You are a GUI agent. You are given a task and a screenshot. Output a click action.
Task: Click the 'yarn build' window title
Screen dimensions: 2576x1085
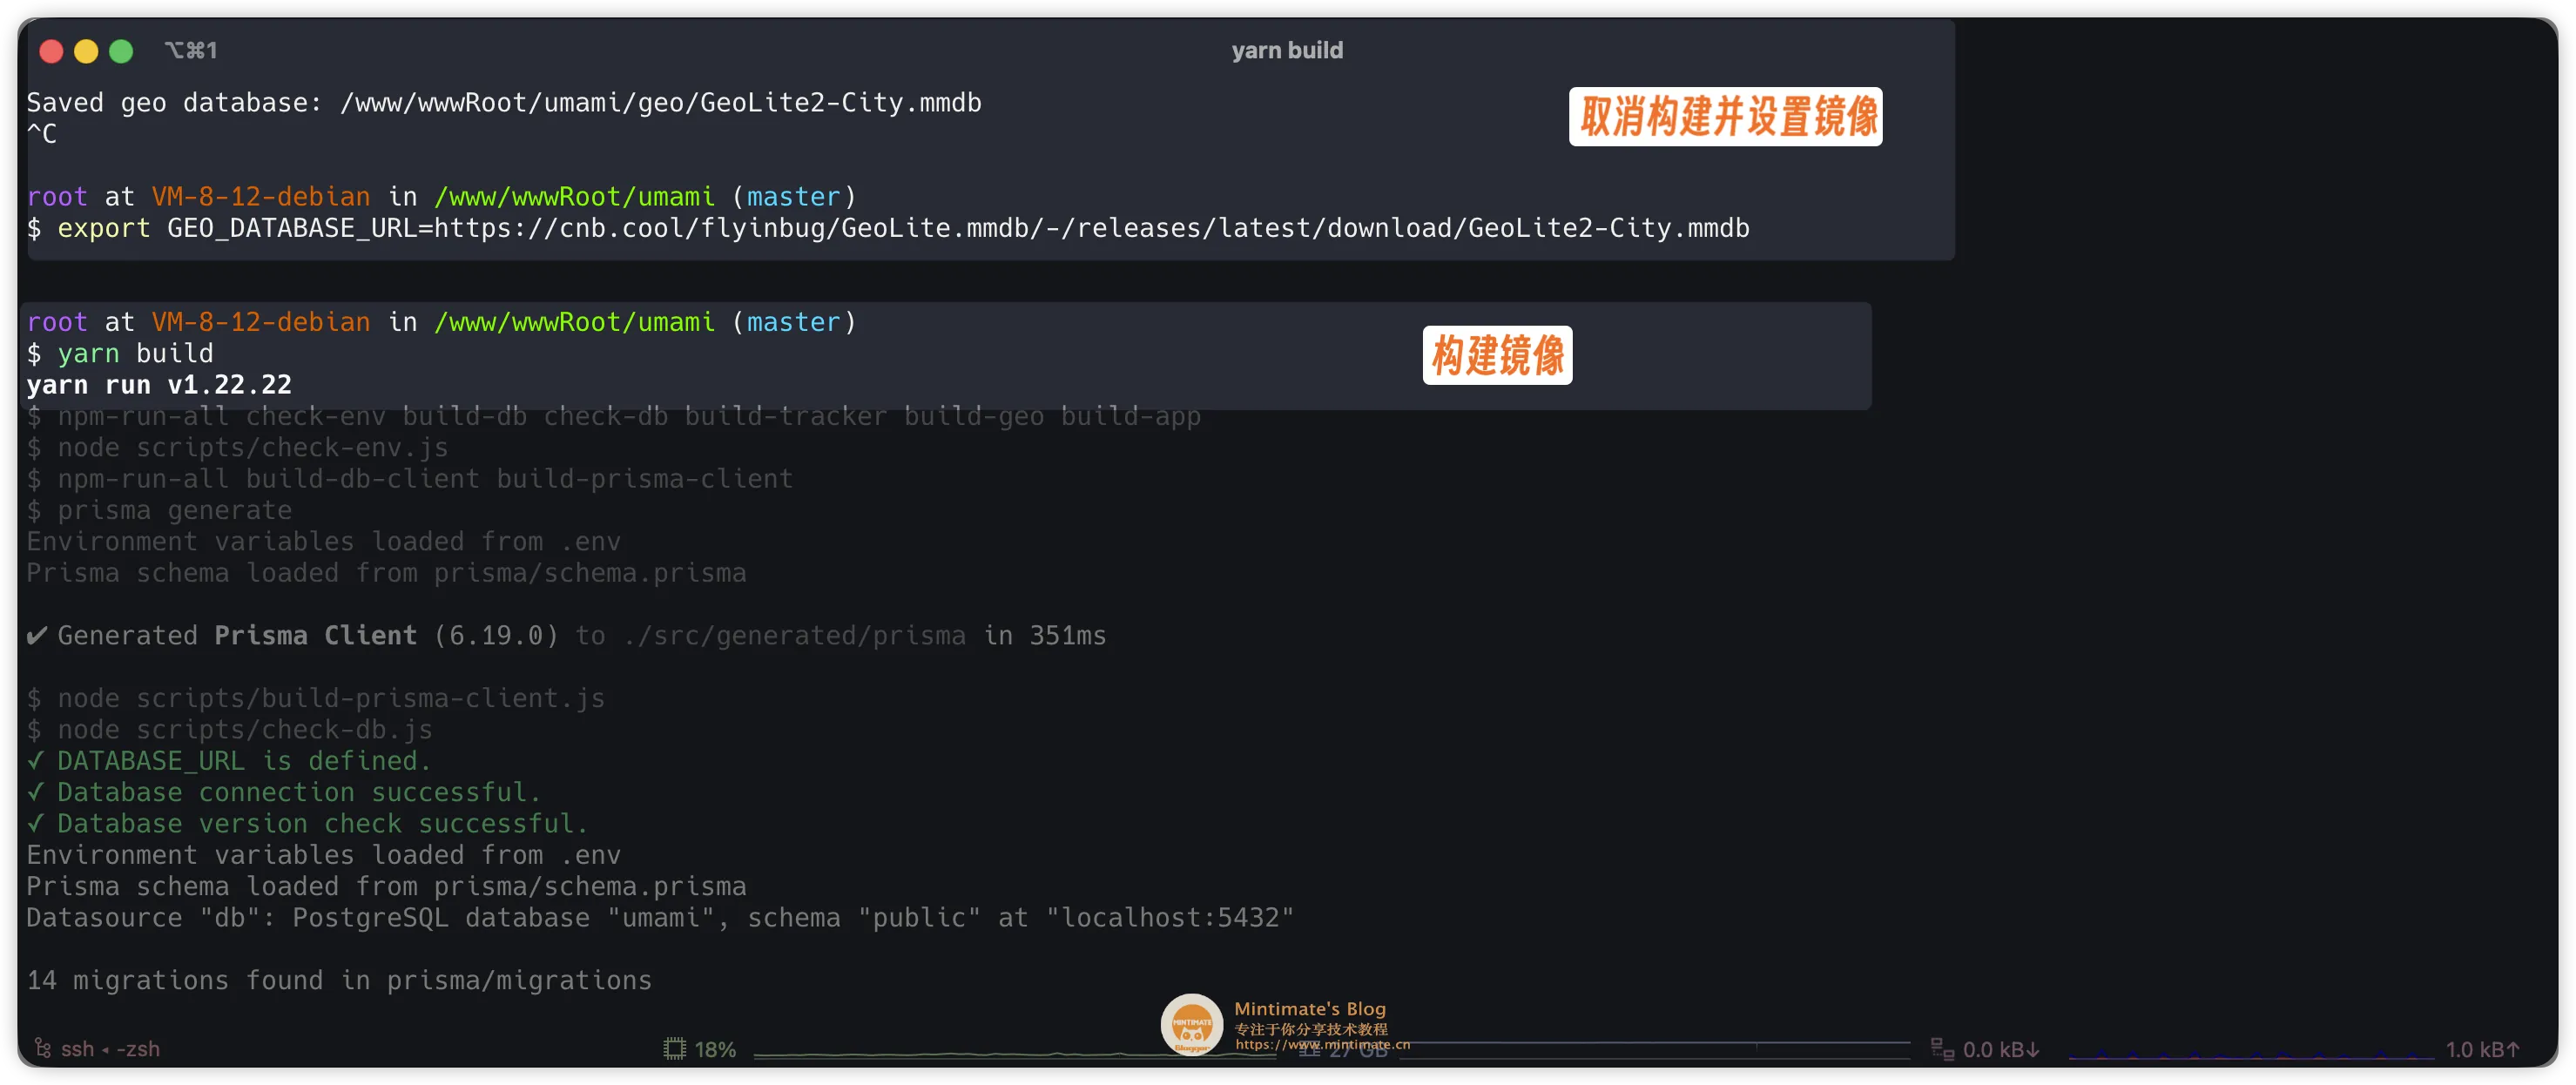(x=1287, y=50)
